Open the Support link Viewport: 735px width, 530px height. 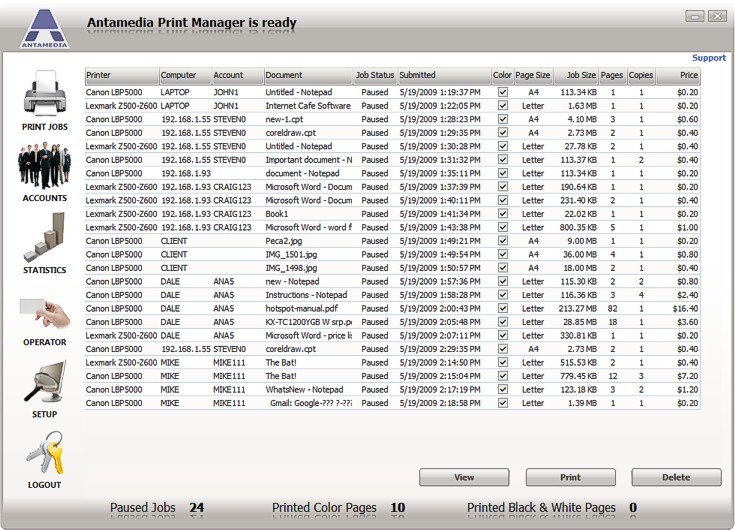709,58
